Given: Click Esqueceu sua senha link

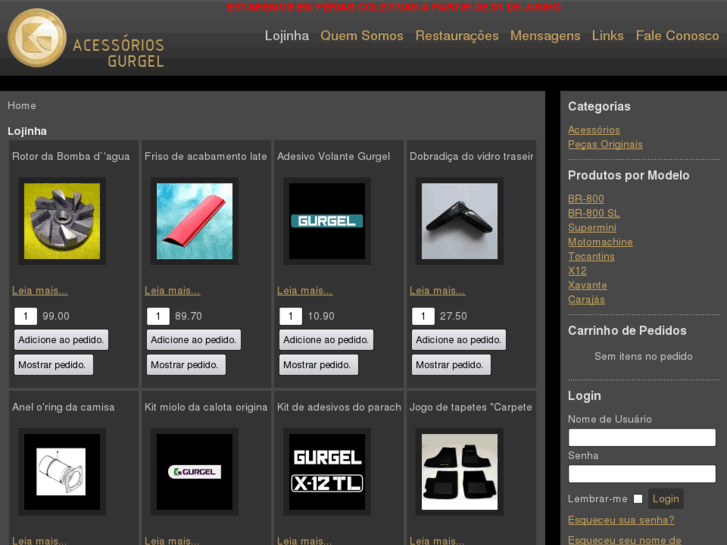Looking at the screenshot, I should pyautogui.click(x=621, y=520).
